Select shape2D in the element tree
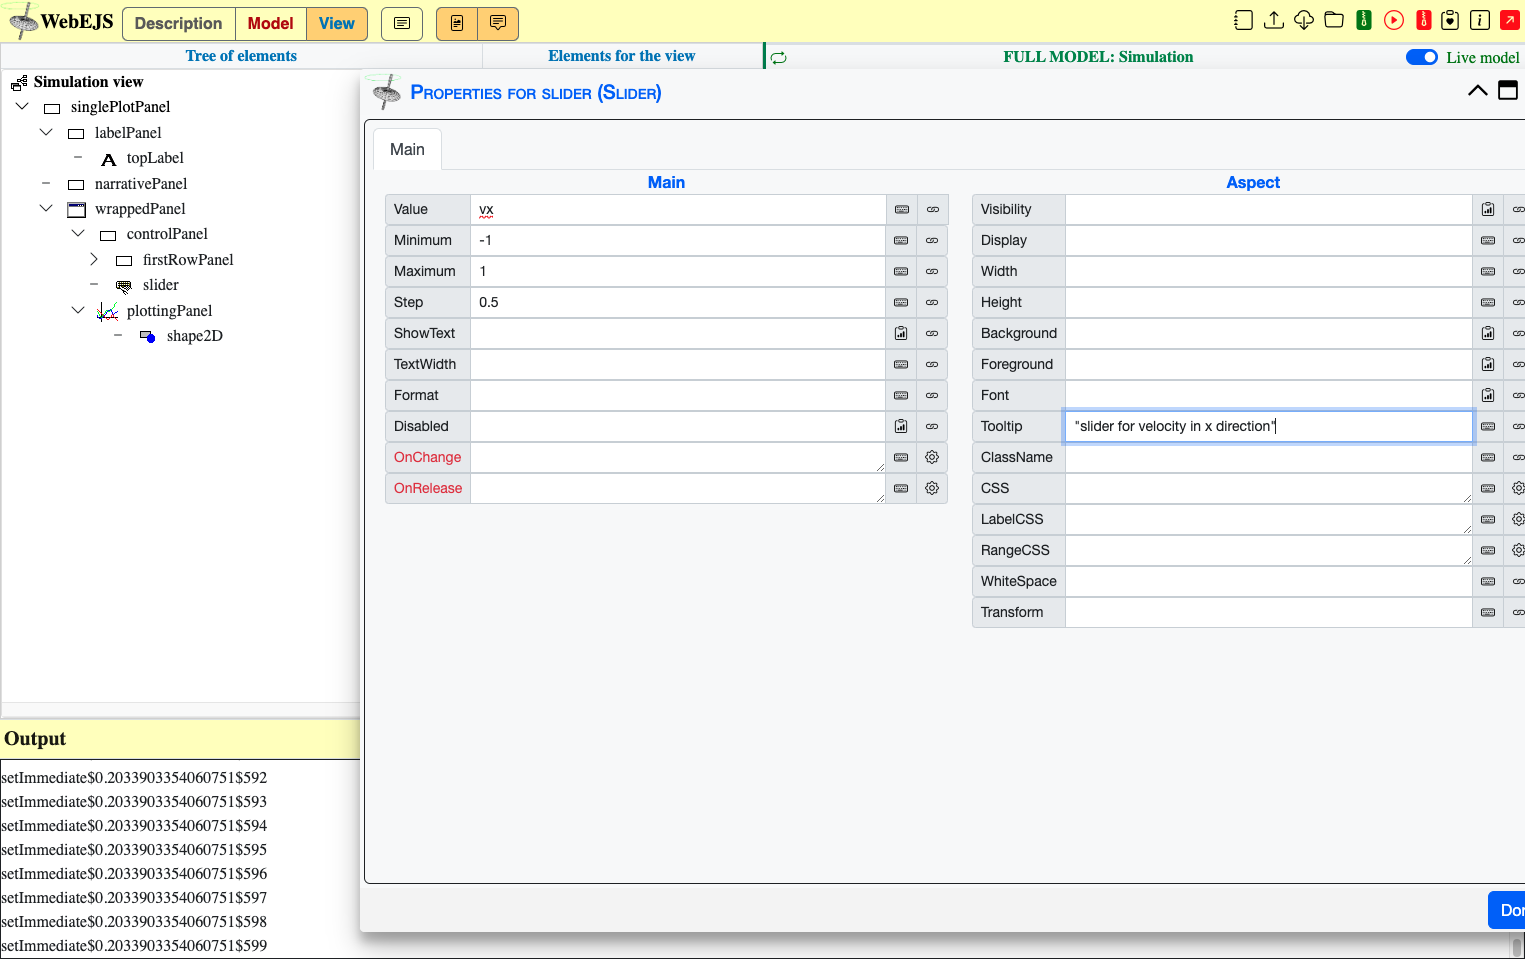The width and height of the screenshot is (1525, 959). 194,336
